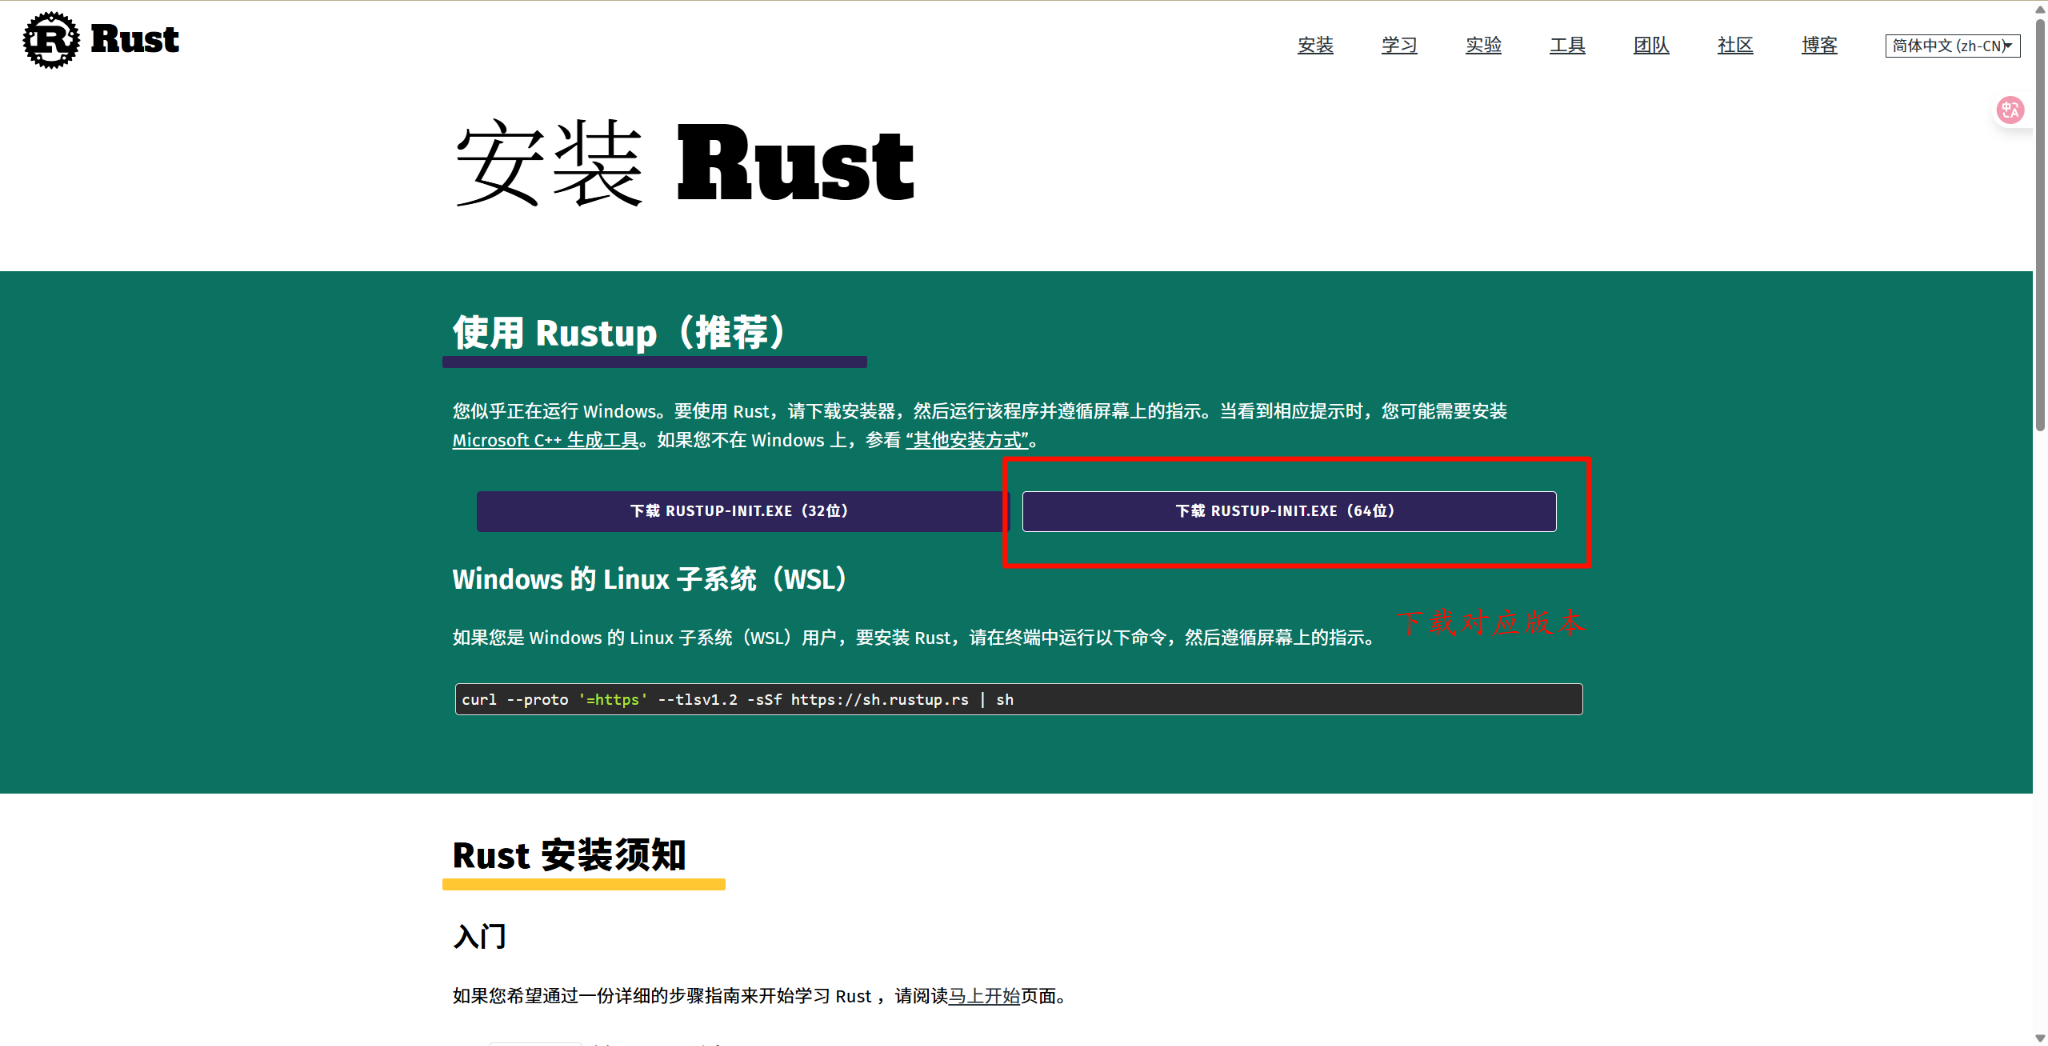Screen dimensions: 2048x1046
Task: Open the 团队 navigation link
Action: tap(1651, 45)
